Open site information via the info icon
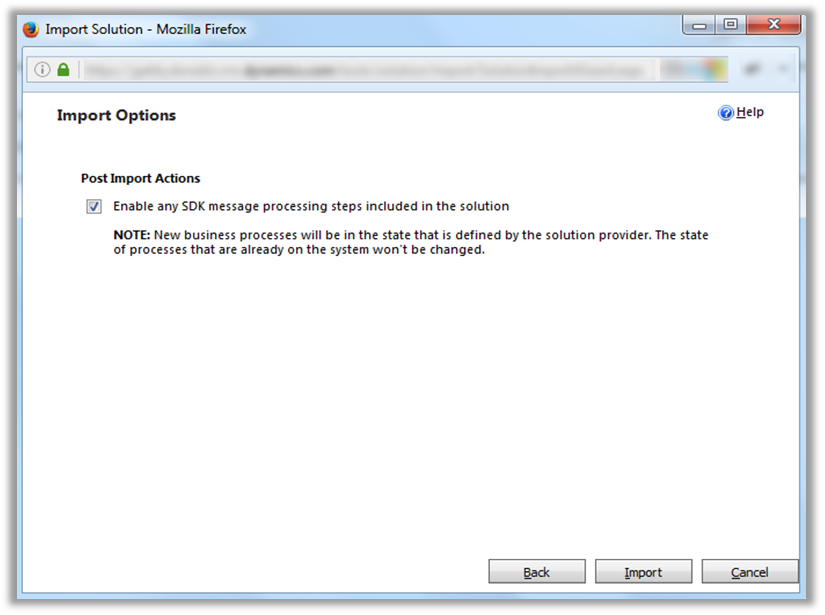 point(42,70)
